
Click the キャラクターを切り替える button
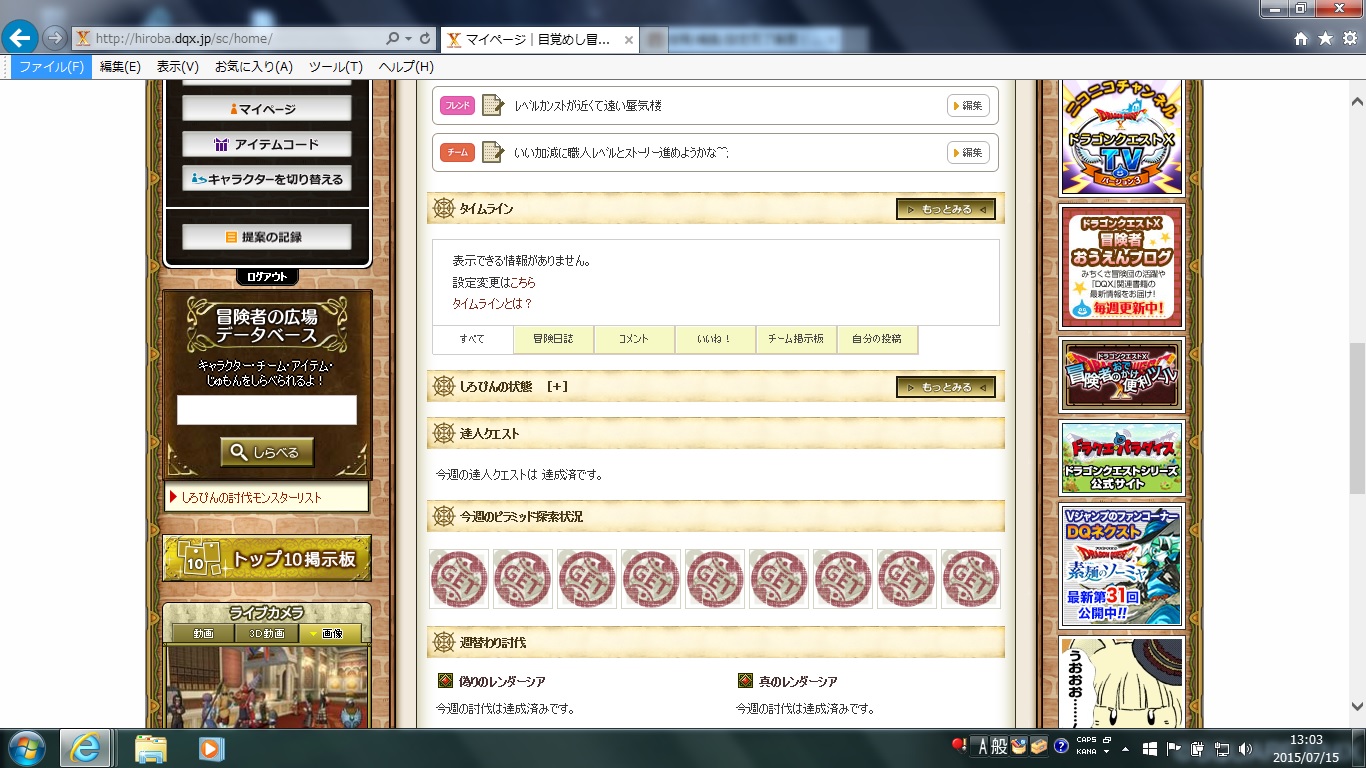pyautogui.click(x=267, y=179)
